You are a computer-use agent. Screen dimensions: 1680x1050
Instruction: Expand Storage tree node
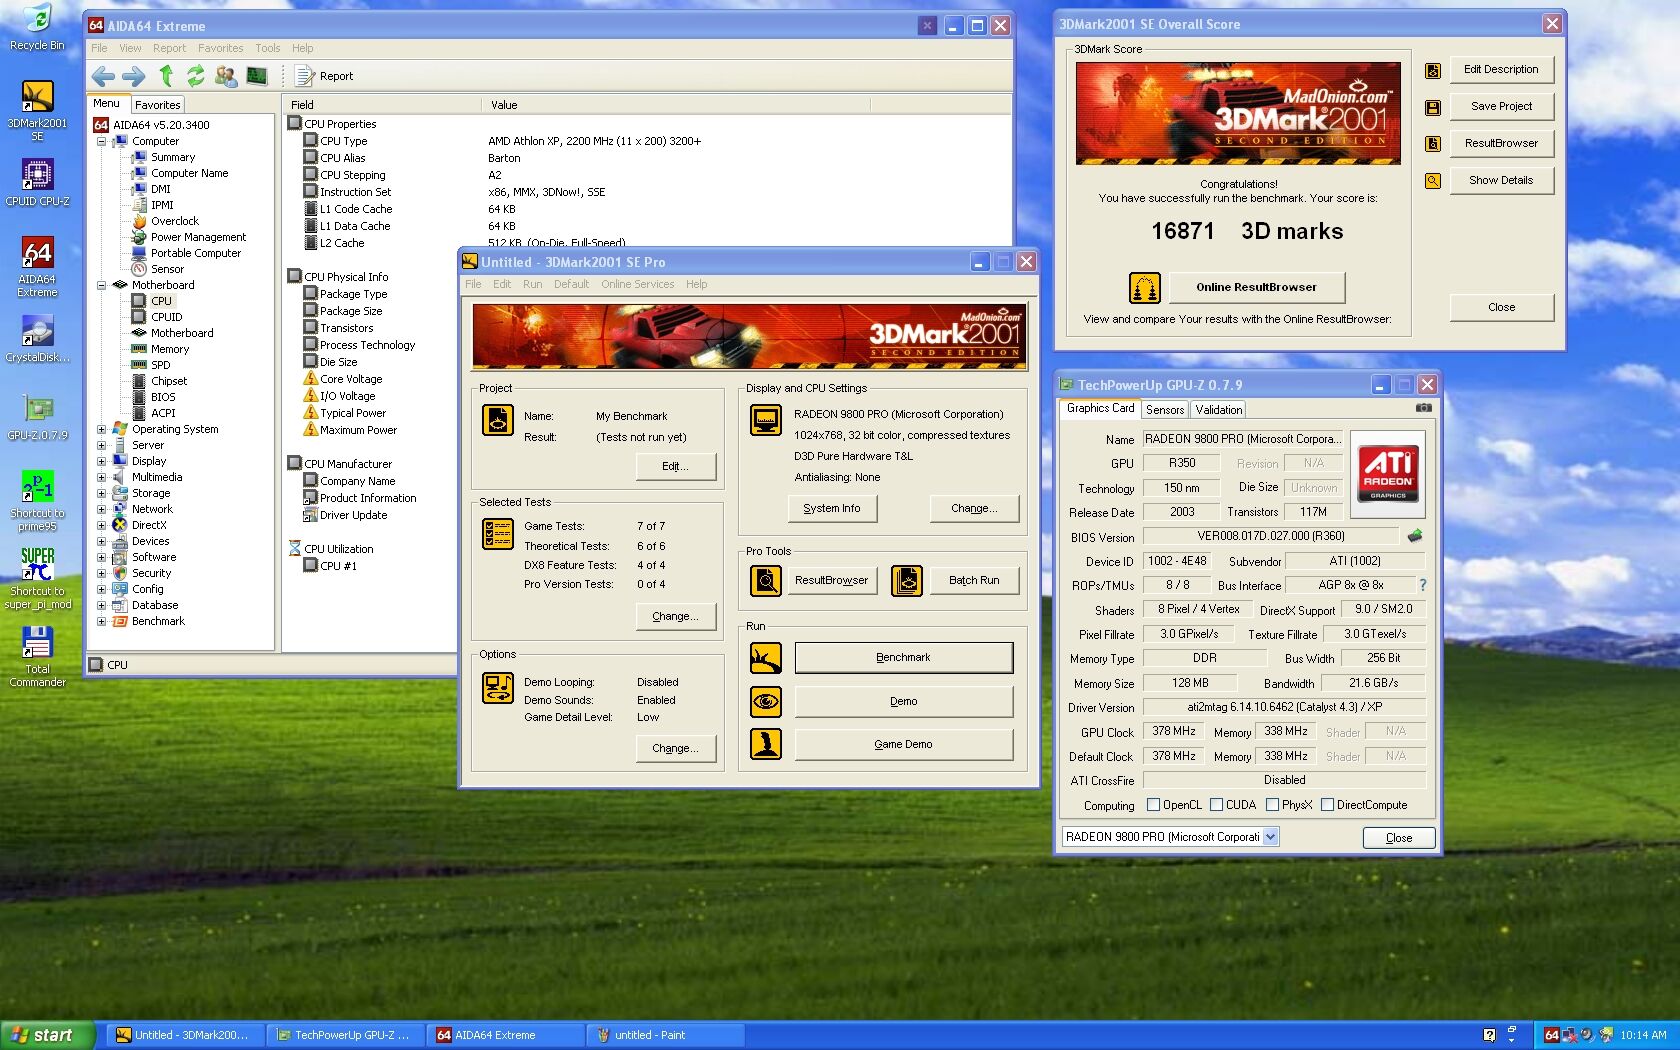point(101,493)
